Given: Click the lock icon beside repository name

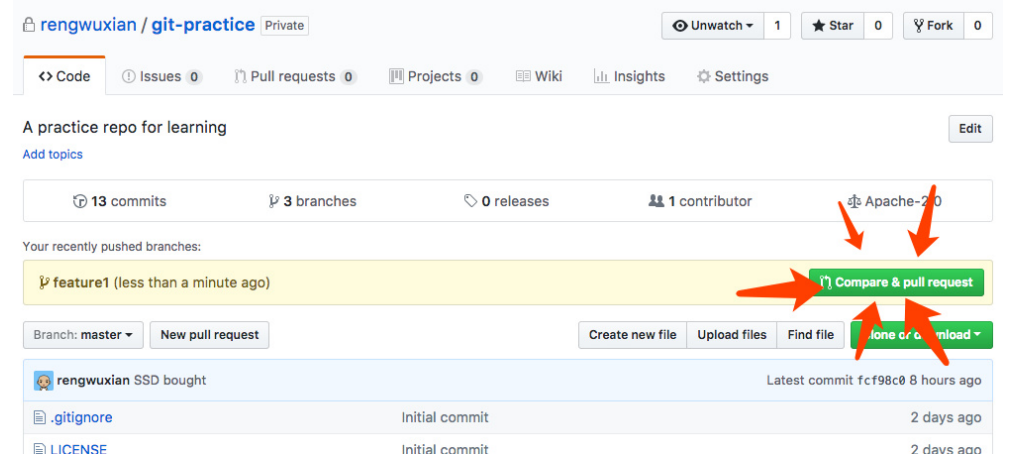Looking at the screenshot, I should [28, 25].
